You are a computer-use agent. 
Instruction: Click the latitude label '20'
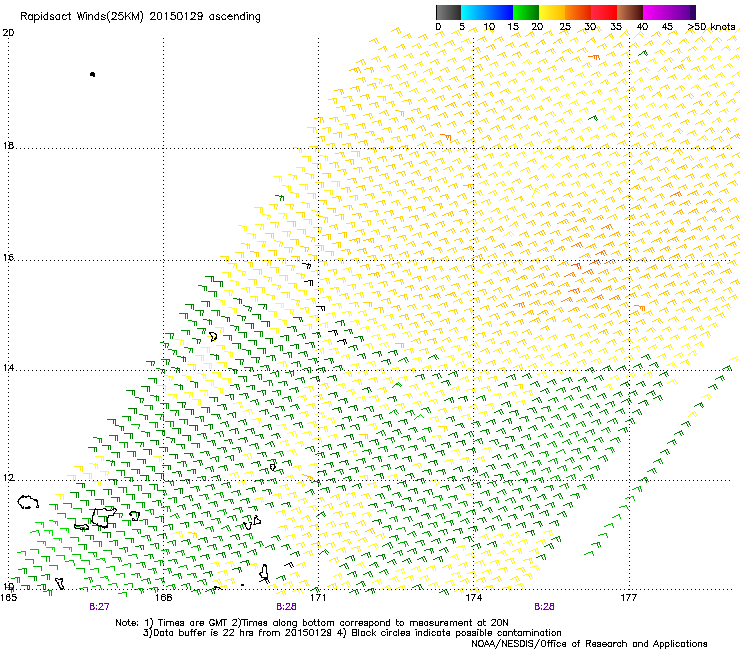coord(8,33)
